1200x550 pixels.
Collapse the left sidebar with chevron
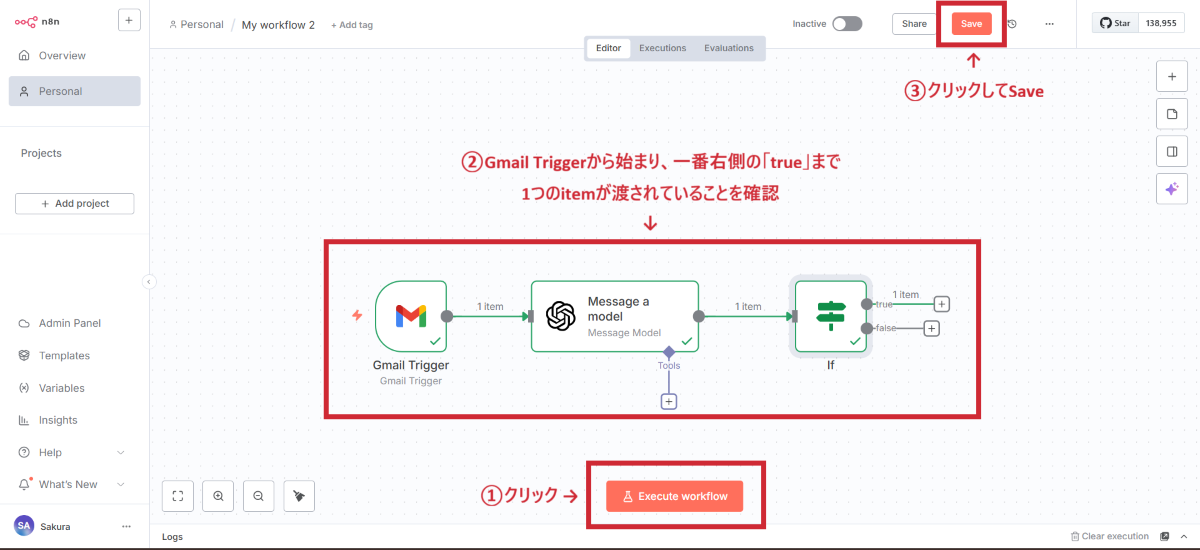(x=149, y=282)
